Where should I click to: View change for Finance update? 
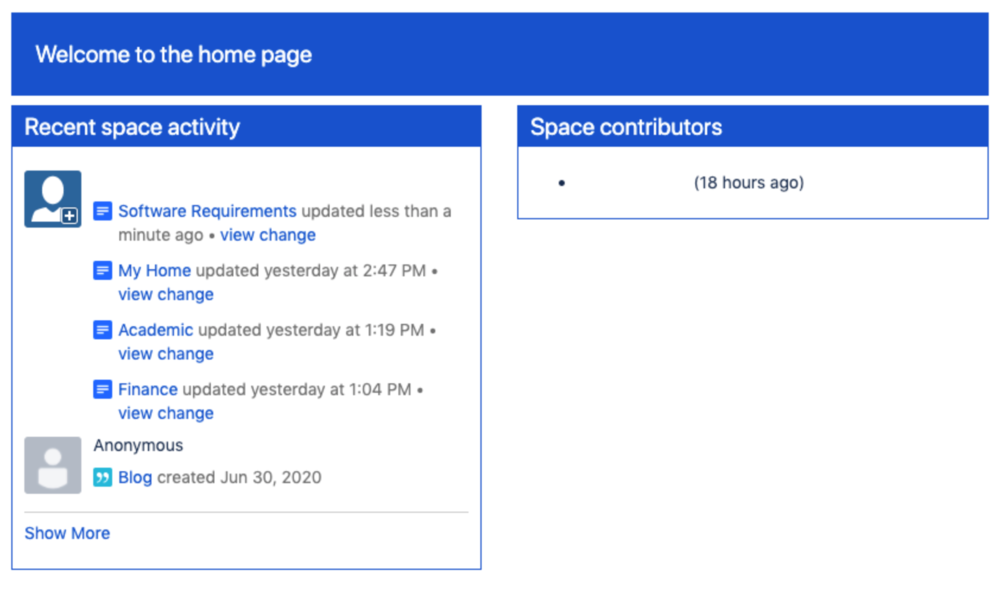coord(166,413)
